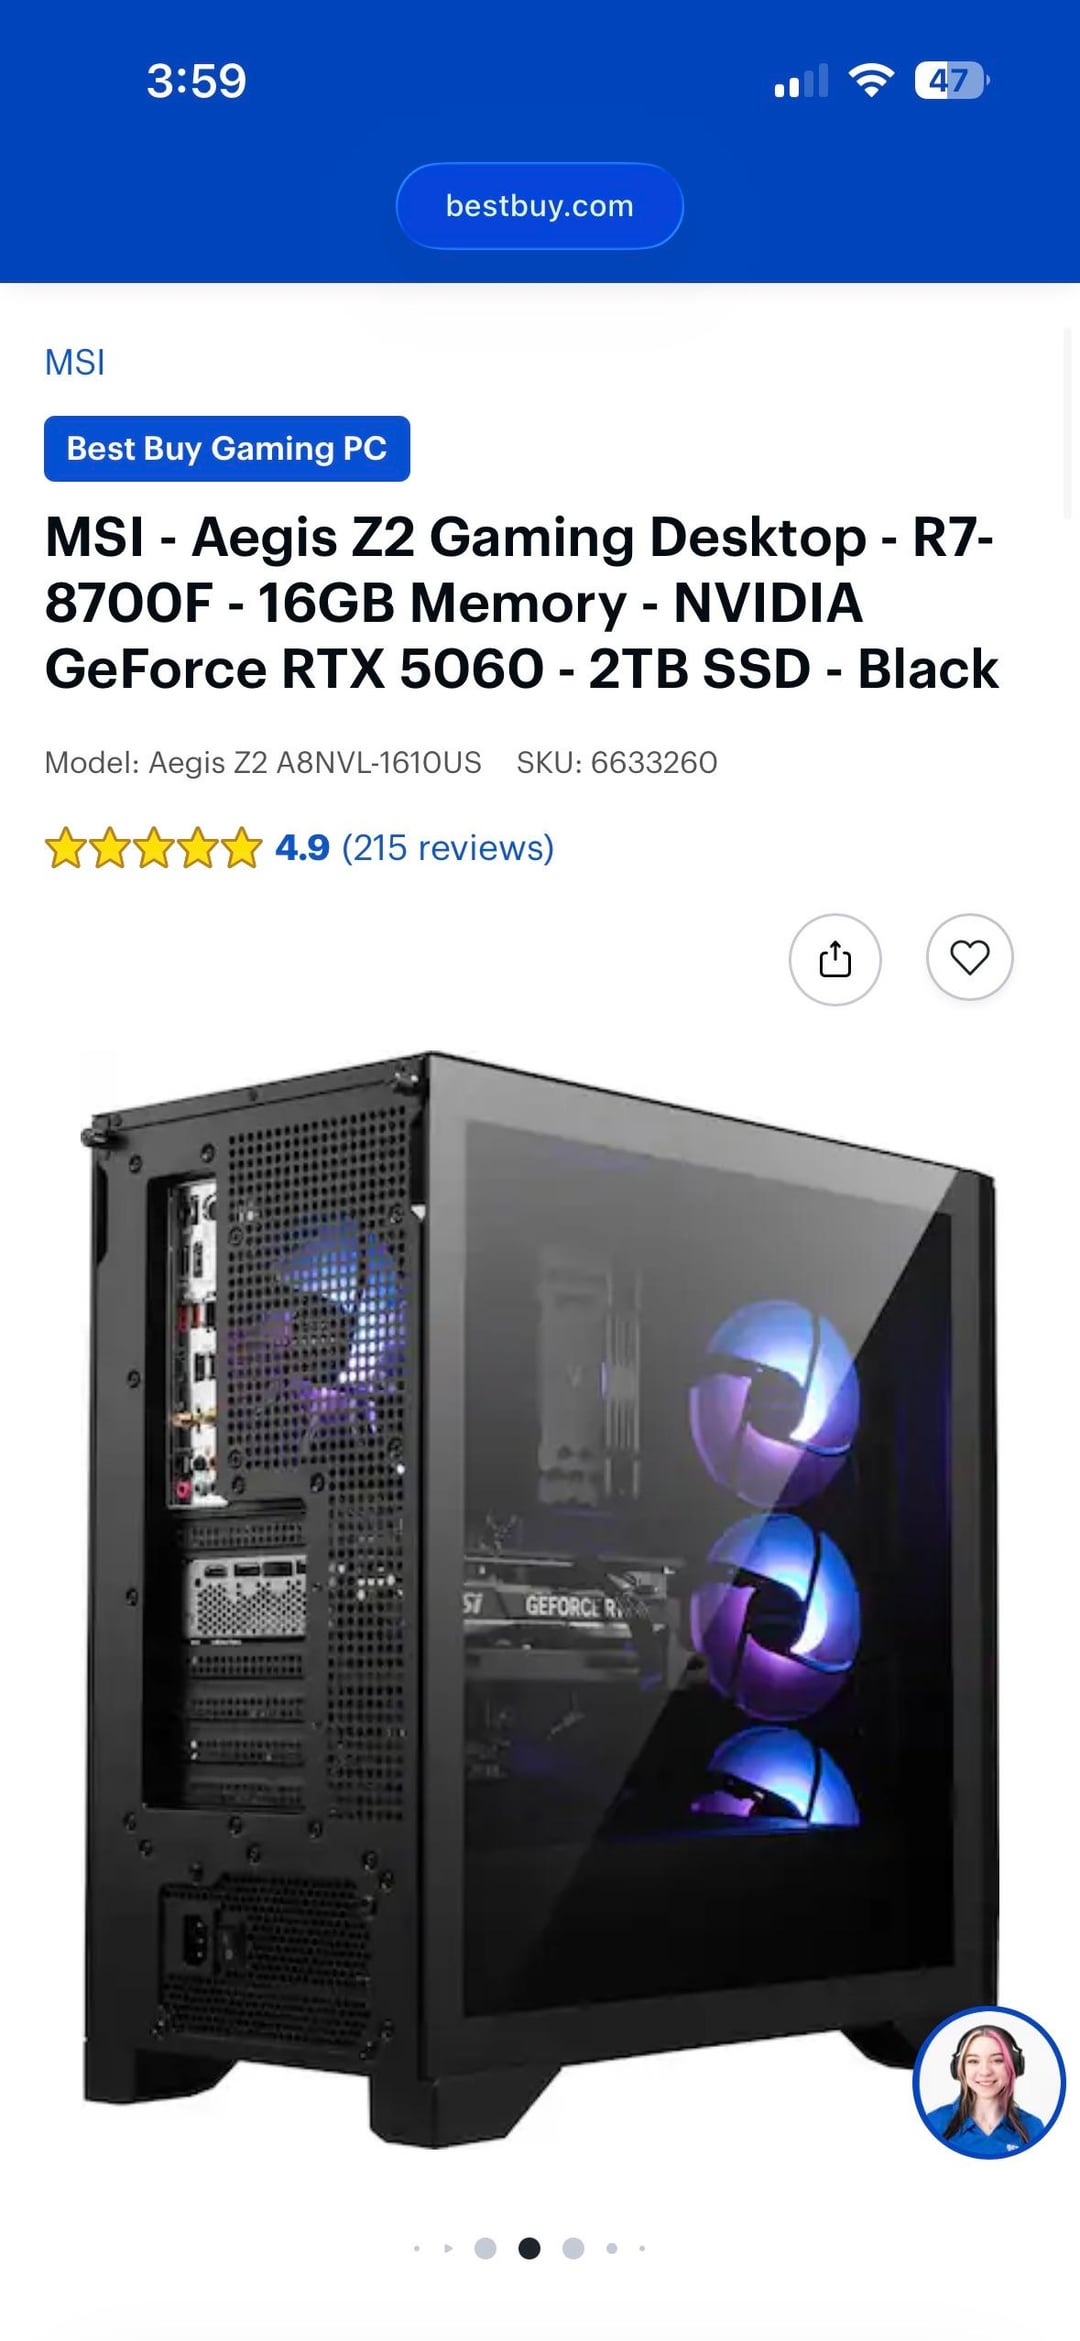
Task: Open the 215 reviews link
Action: (x=448, y=848)
